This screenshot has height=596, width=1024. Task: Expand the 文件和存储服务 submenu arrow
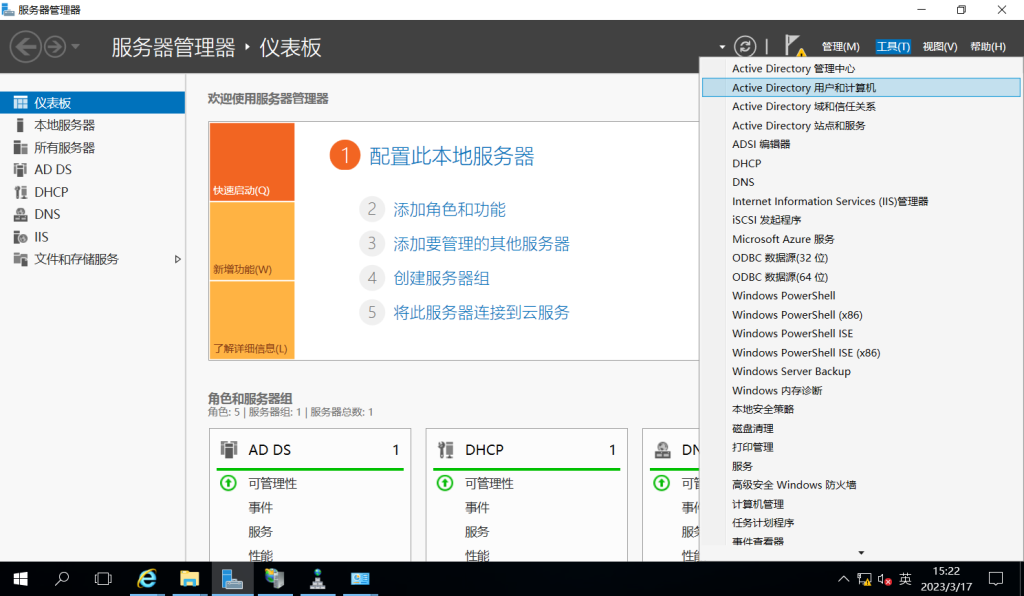(x=177, y=259)
